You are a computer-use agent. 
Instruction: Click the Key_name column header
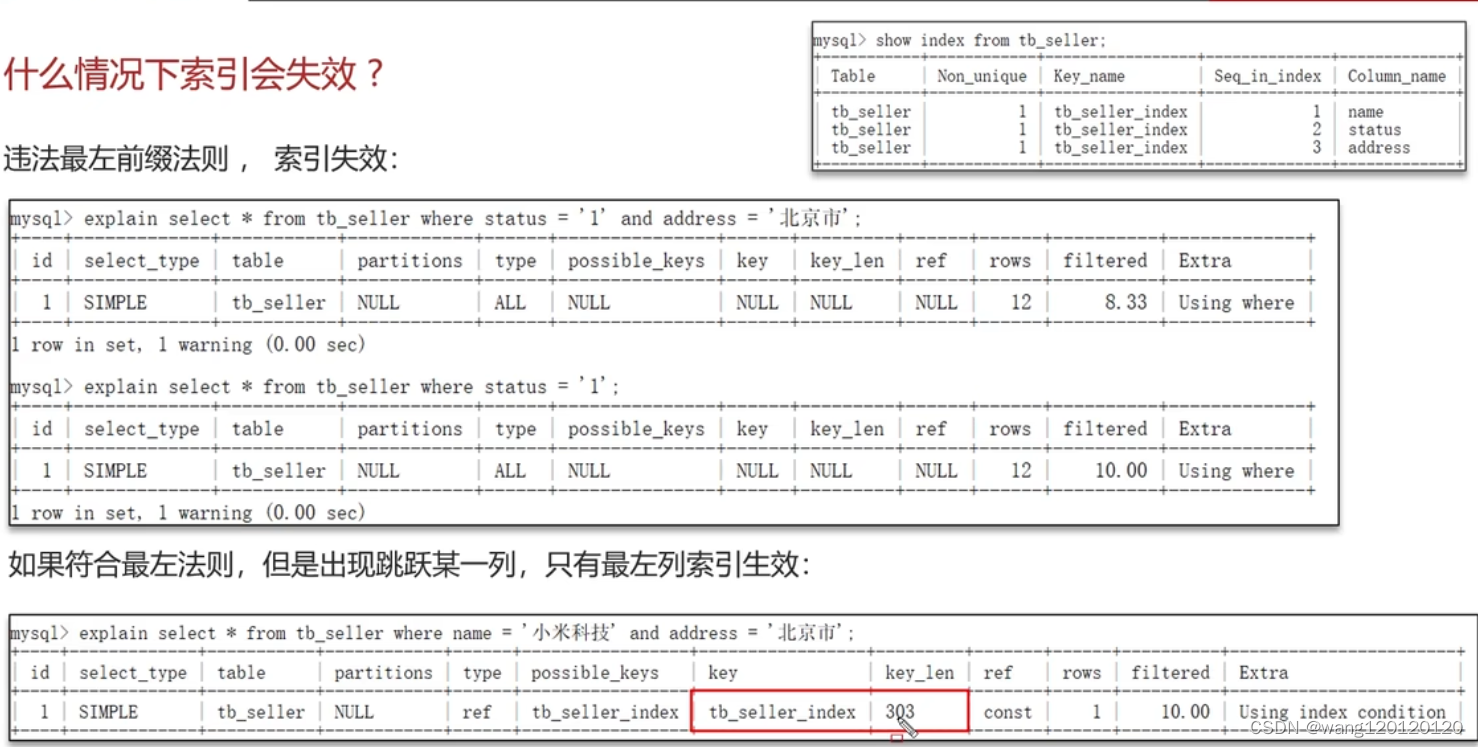[1089, 76]
